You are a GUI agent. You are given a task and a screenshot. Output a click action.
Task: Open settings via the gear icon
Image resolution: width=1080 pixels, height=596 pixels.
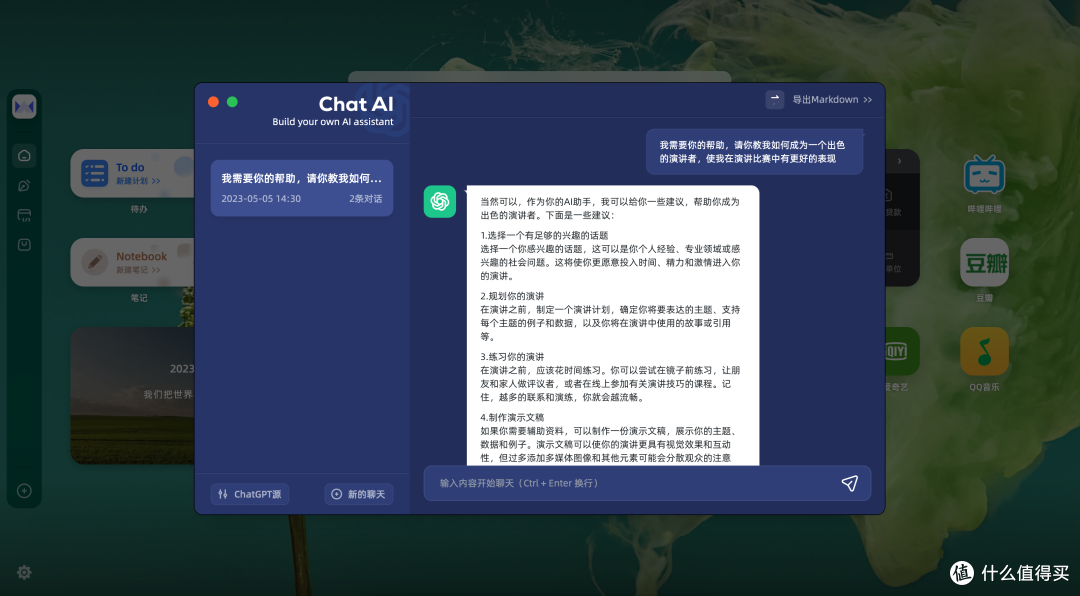tap(23, 572)
